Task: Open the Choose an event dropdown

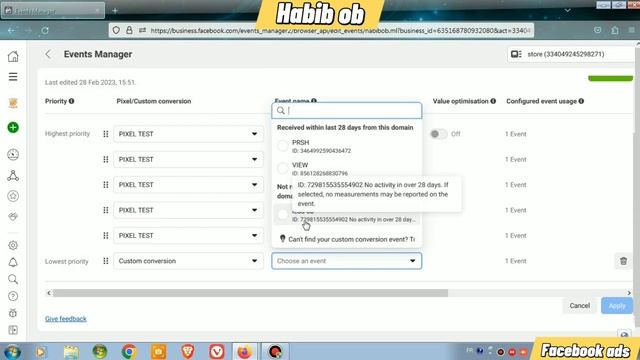Action: 347,261
